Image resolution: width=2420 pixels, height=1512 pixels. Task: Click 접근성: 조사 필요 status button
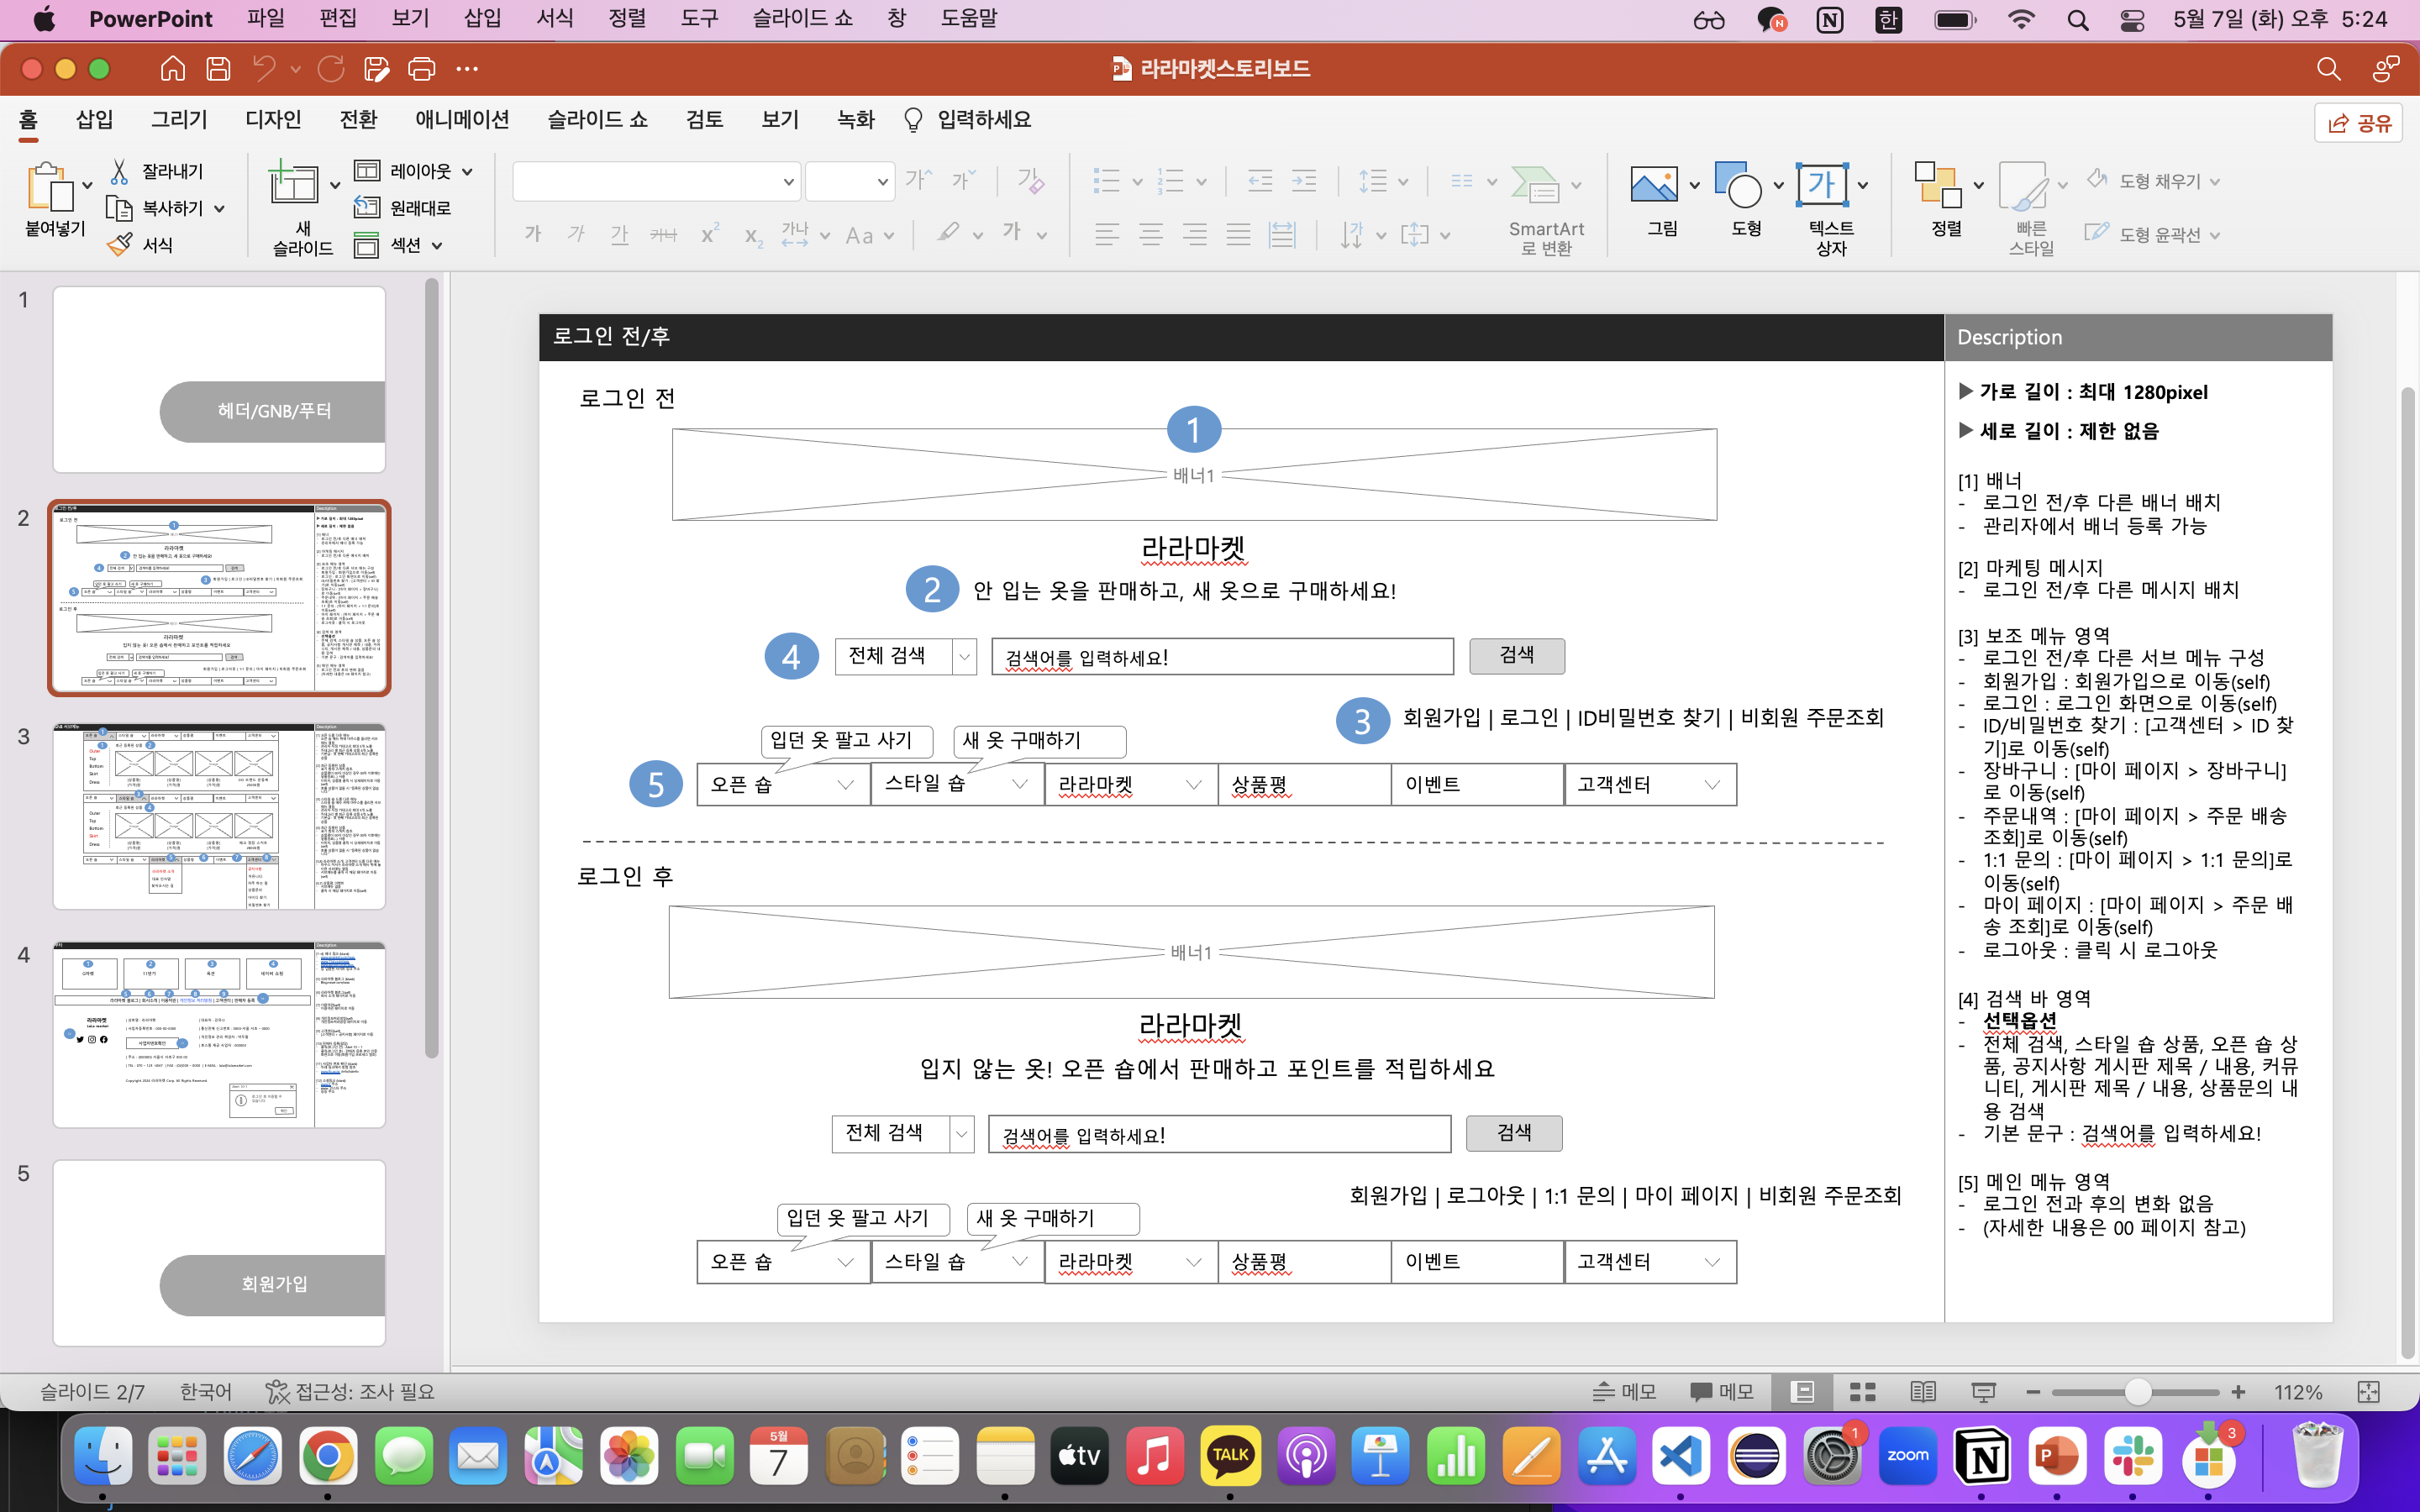click(350, 1392)
